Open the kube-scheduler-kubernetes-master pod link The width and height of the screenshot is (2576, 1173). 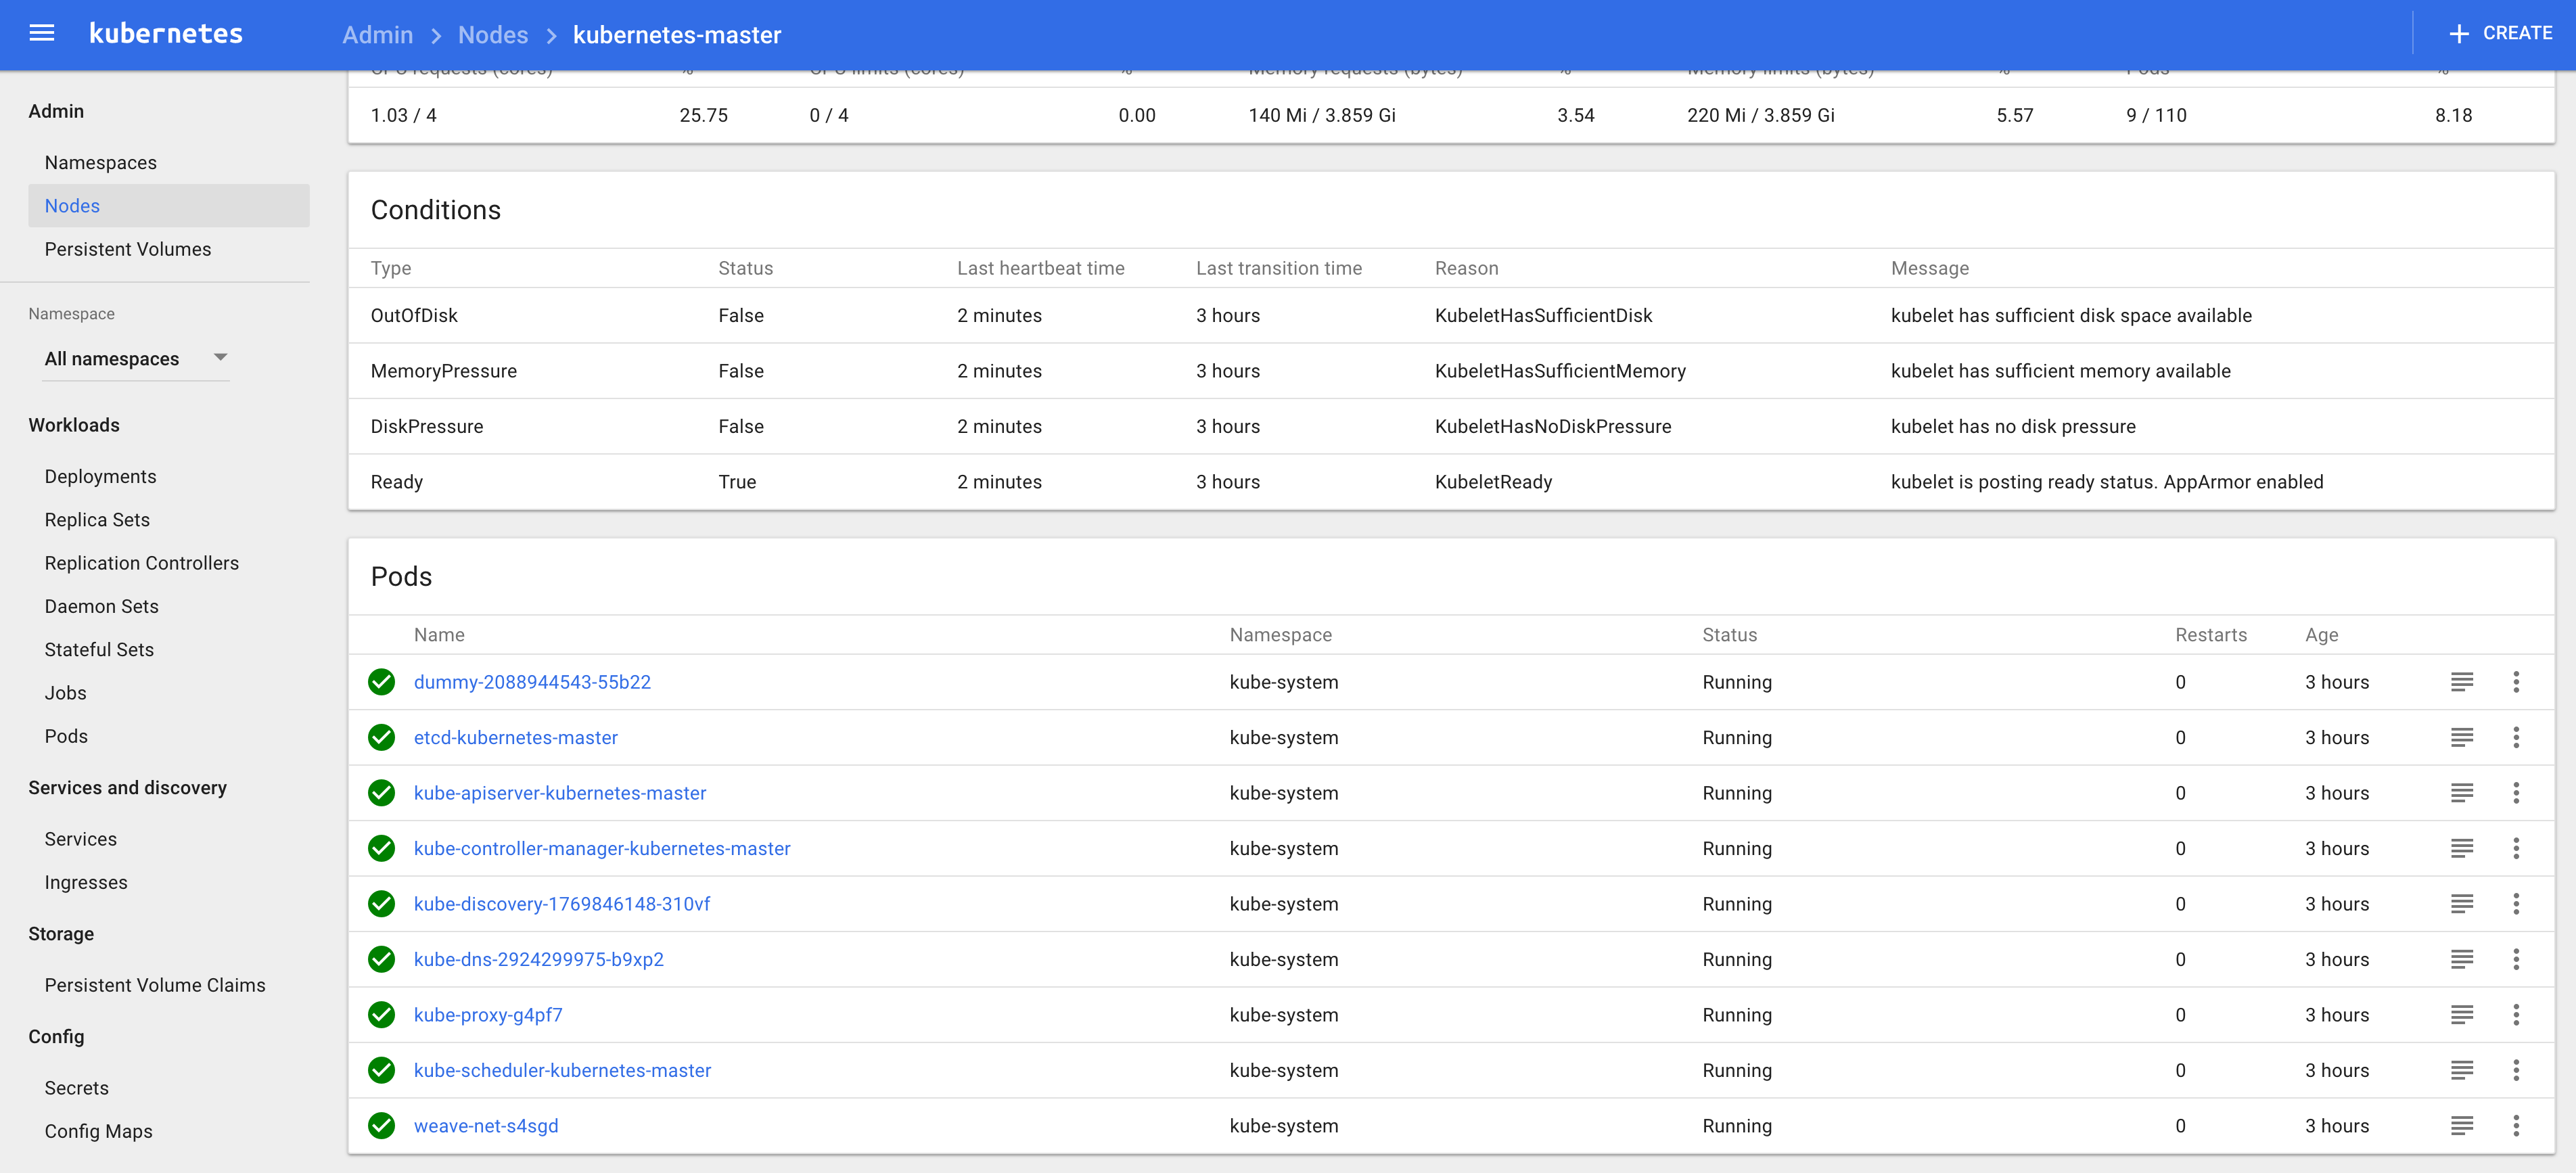(563, 1071)
